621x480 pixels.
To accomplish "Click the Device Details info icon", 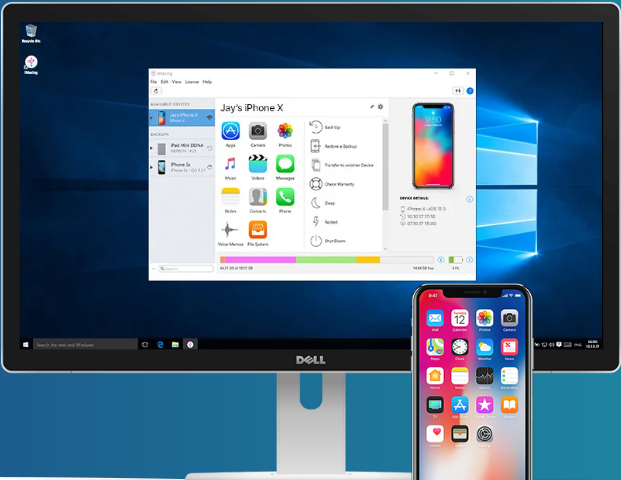I will [x=469, y=199].
